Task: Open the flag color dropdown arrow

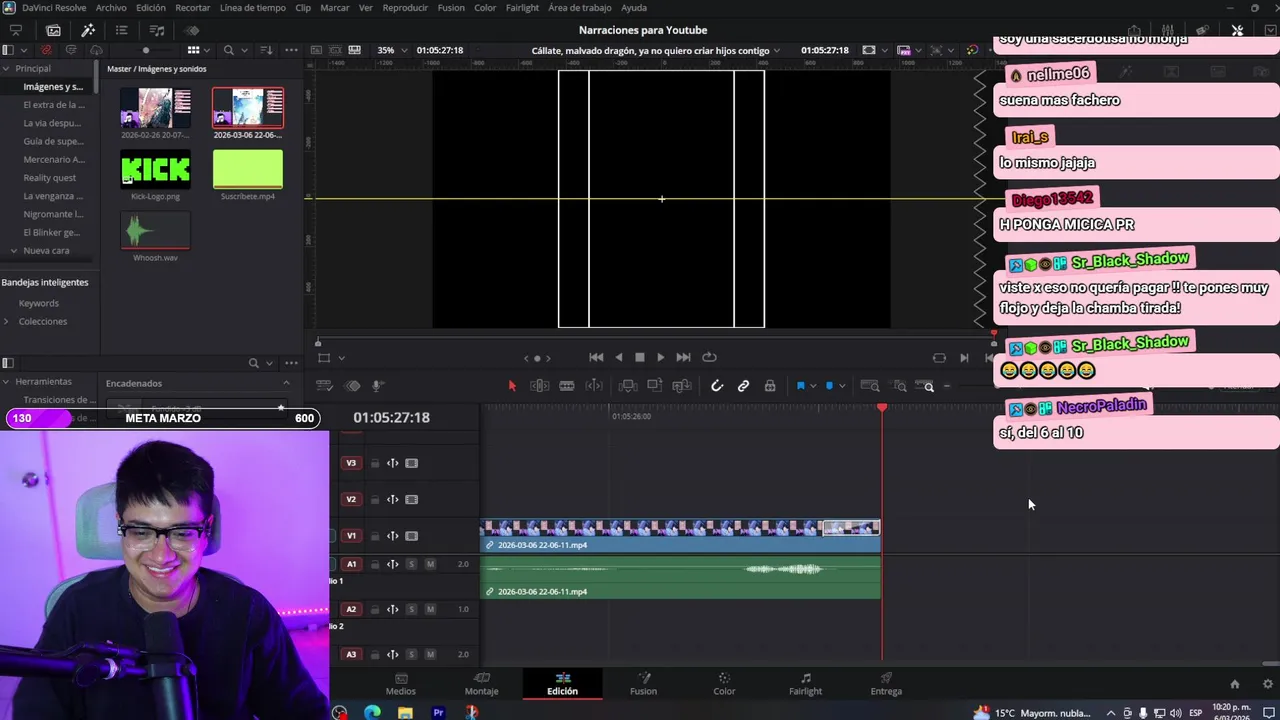Action: tap(813, 386)
